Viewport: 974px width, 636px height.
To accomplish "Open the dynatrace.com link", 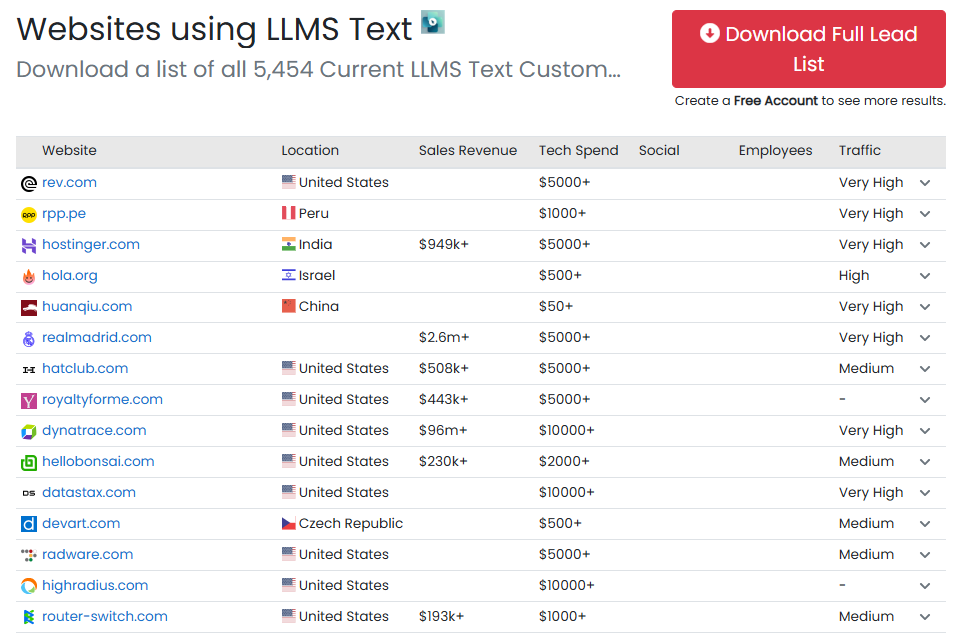I will [x=94, y=430].
